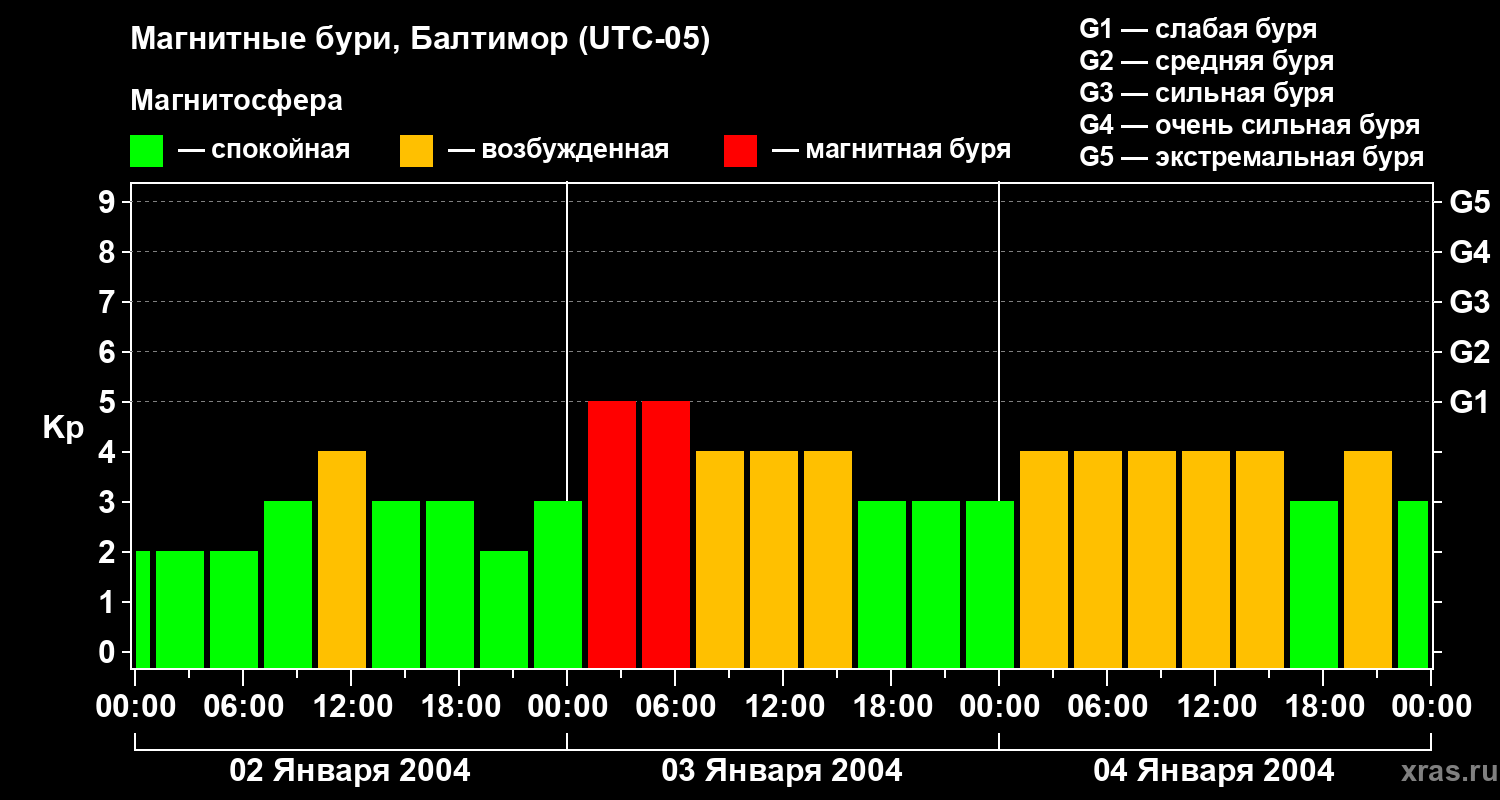This screenshot has width=1500, height=800.
Task: Click the "12:00" time label under 03 January
Action: click(782, 707)
